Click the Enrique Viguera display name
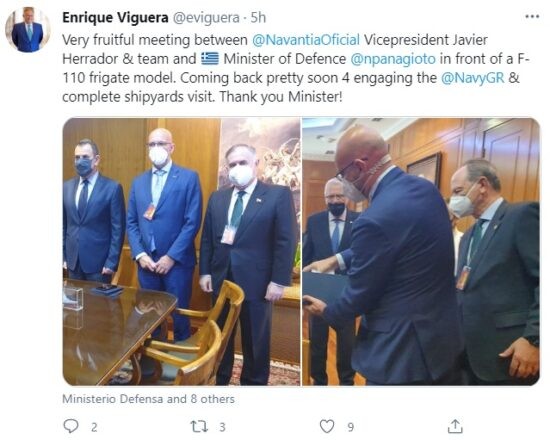The width and height of the screenshot is (550, 440). click(115, 18)
